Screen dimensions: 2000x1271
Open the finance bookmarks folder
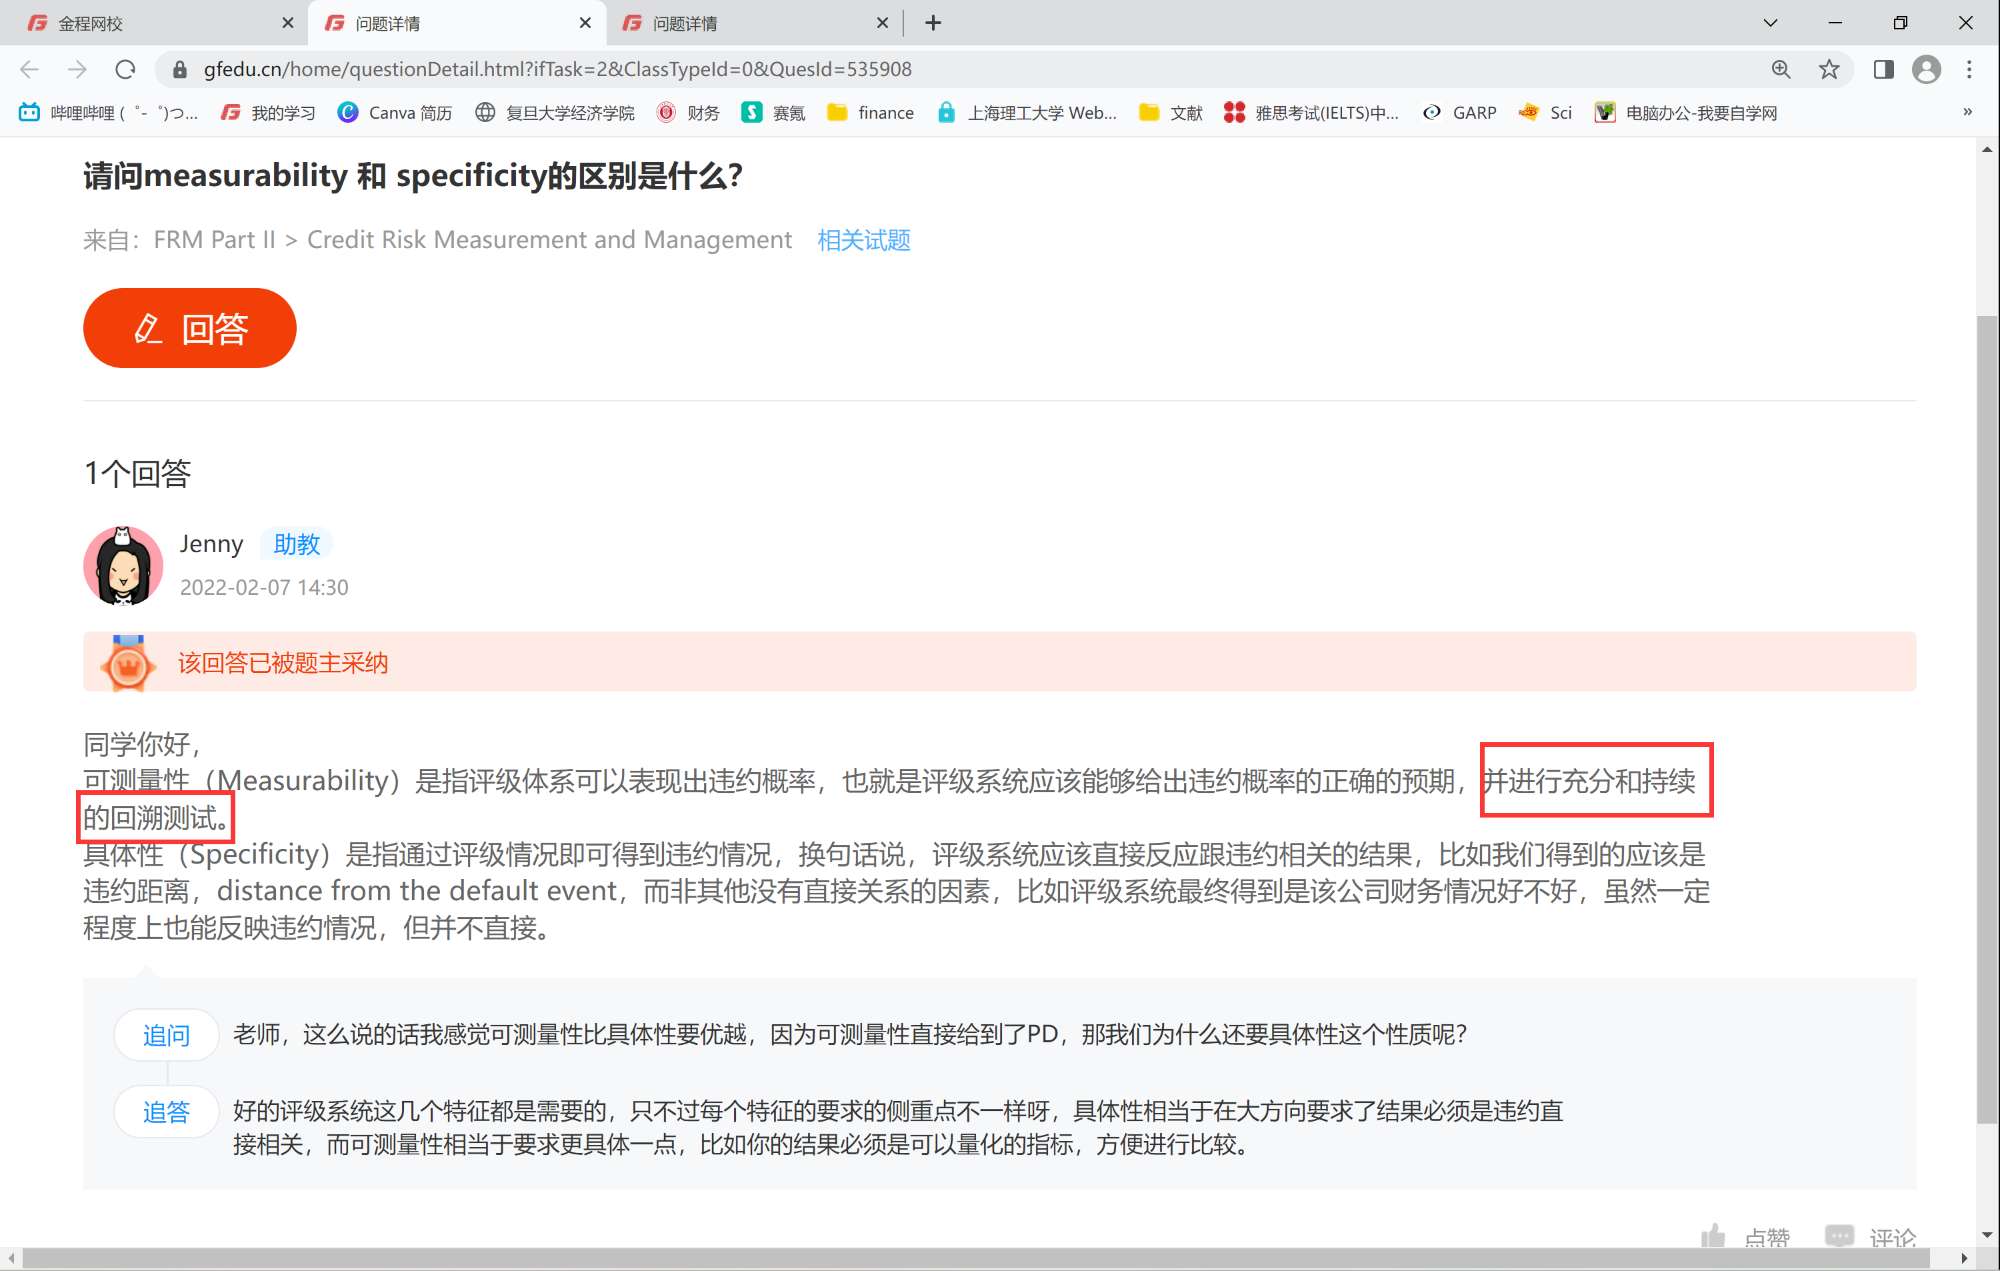[x=871, y=113]
